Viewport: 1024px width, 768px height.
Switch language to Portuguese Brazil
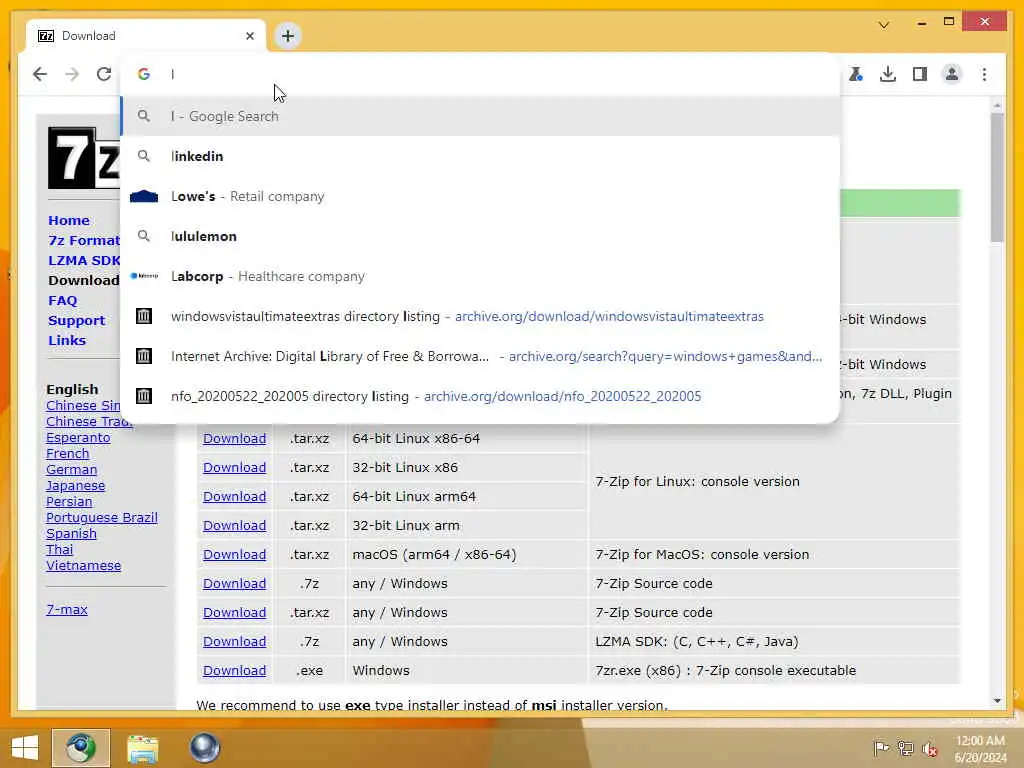pos(101,517)
